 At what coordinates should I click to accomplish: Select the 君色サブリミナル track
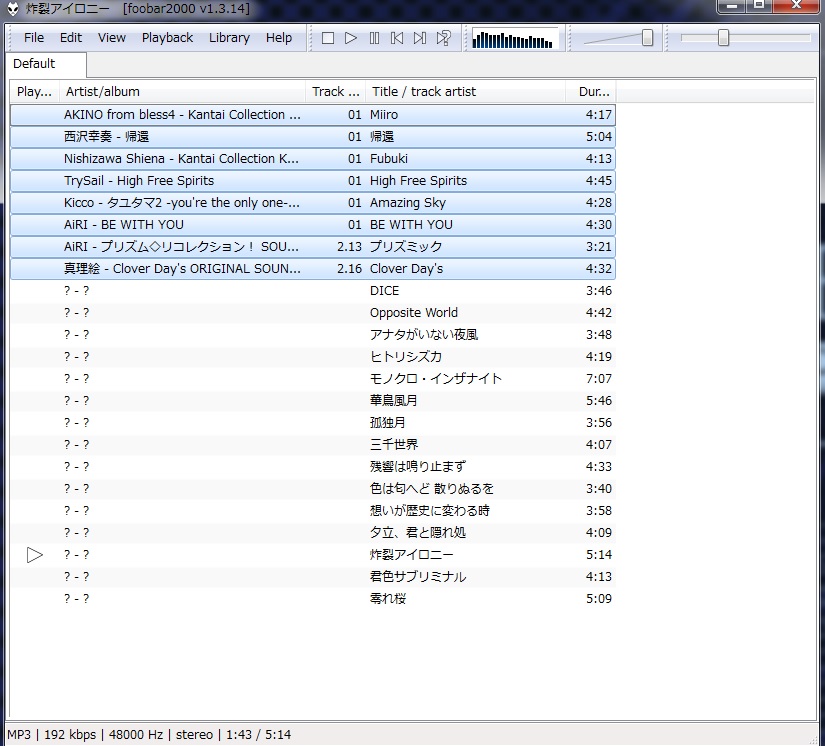[x=313, y=577]
